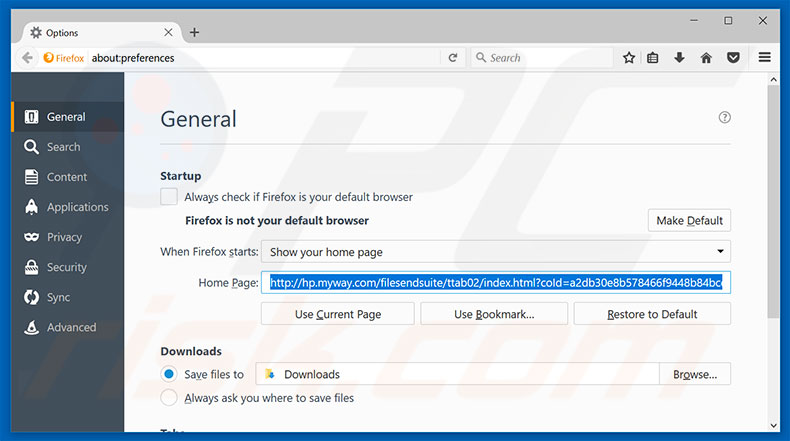Open the Search preferences pane
790x441 pixels.
(68, 147)
